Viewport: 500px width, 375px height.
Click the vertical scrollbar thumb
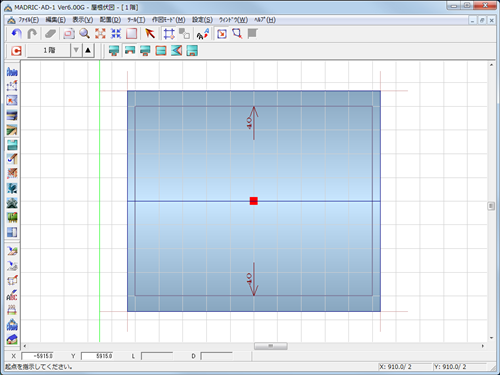491,206
